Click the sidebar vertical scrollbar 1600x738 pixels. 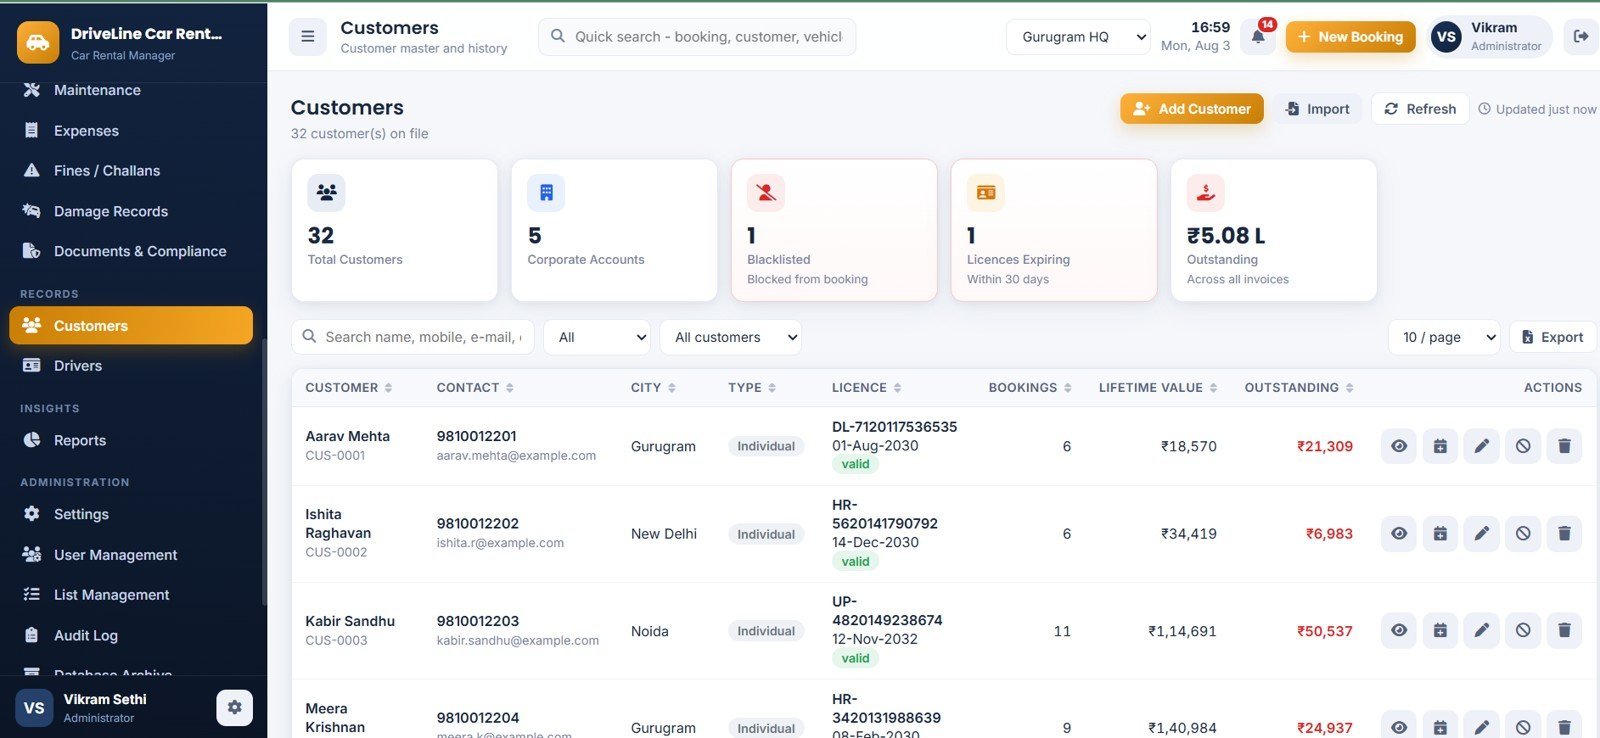[x=264, y=470]
